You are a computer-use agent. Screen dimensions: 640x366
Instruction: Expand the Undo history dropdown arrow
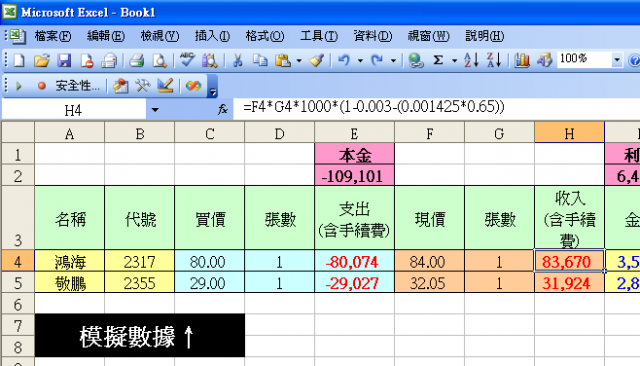click(360, 61)
